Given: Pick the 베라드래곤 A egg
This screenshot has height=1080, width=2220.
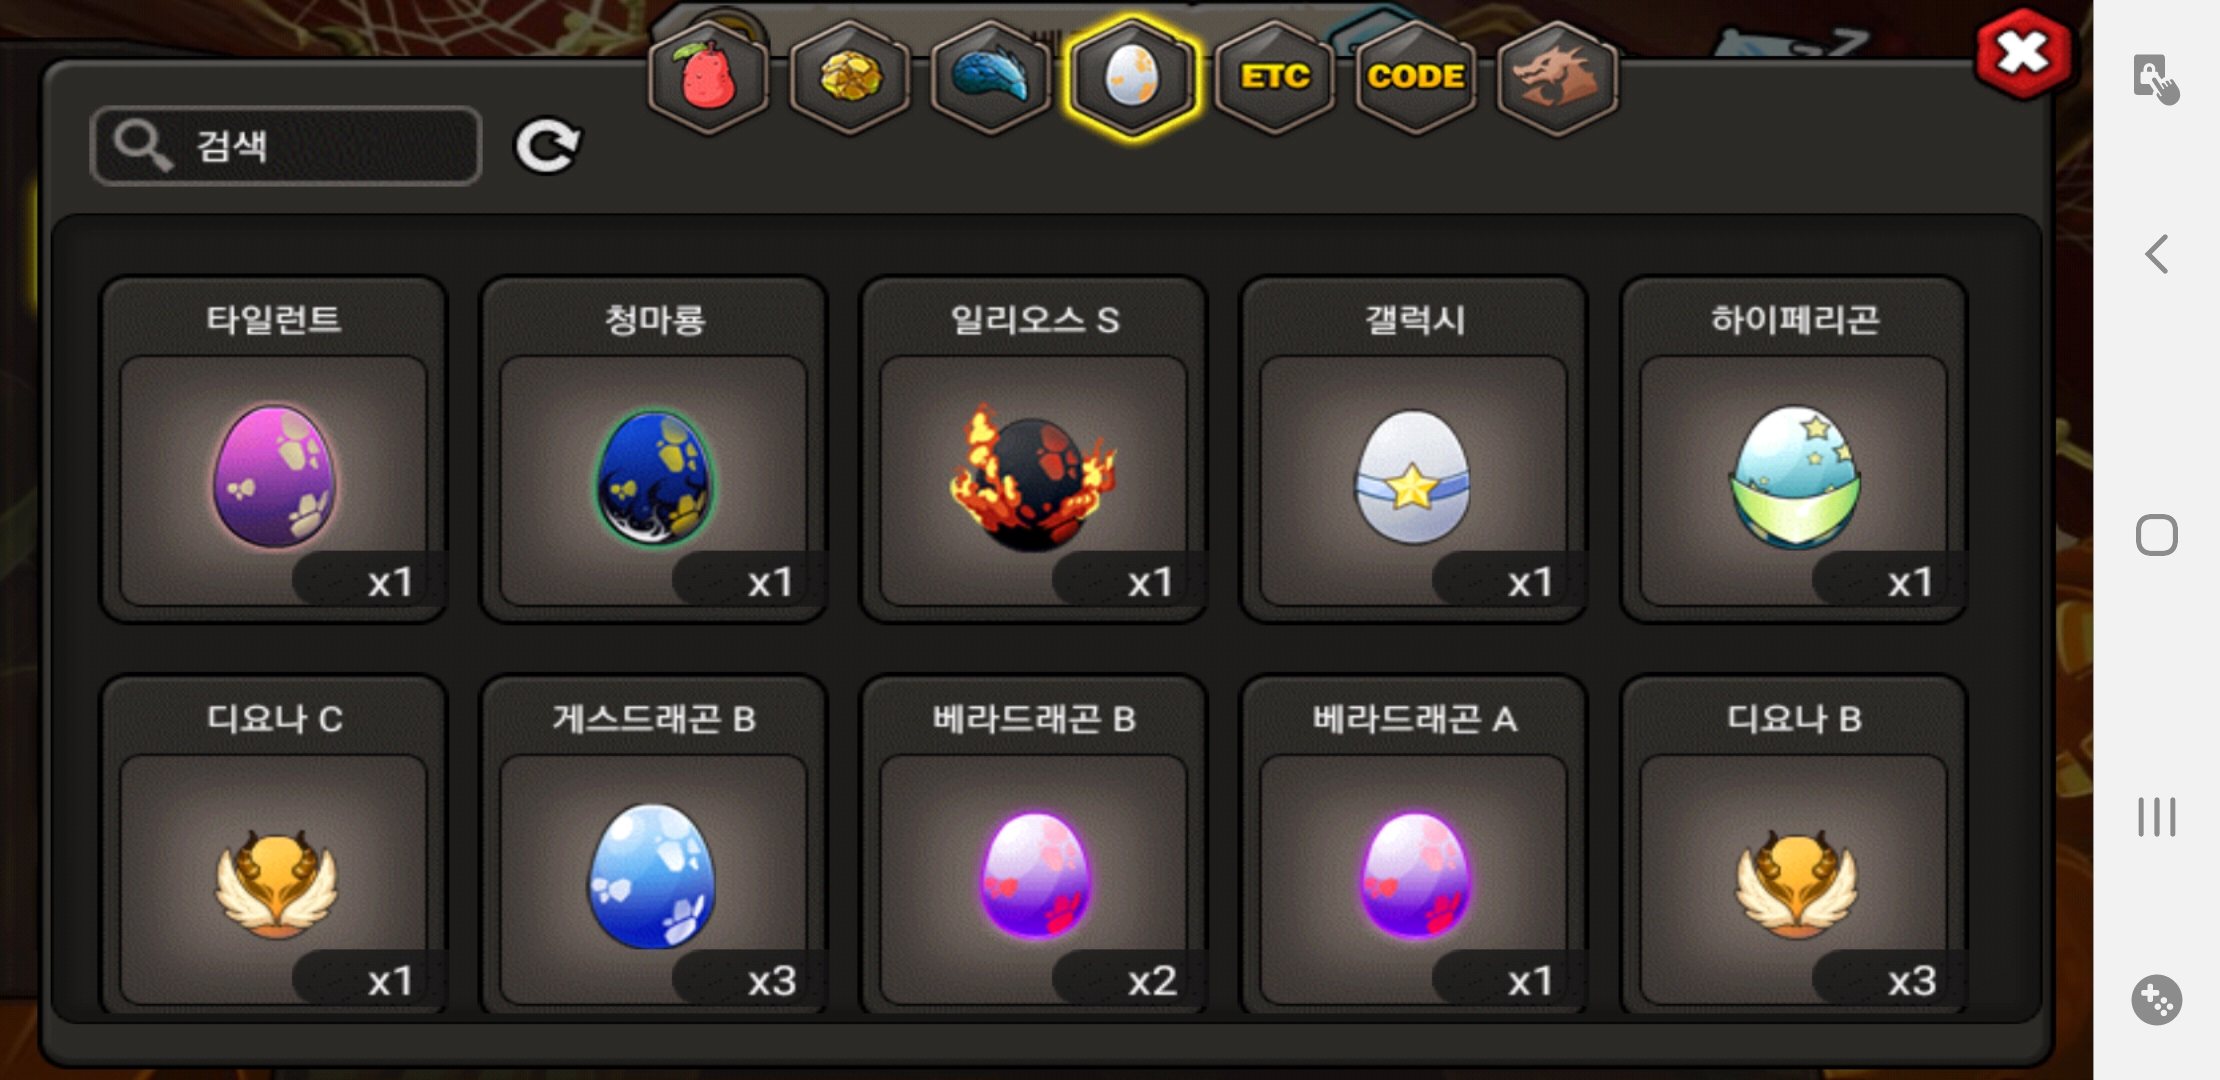Looking at the screenshot, I should (1414, 846).
